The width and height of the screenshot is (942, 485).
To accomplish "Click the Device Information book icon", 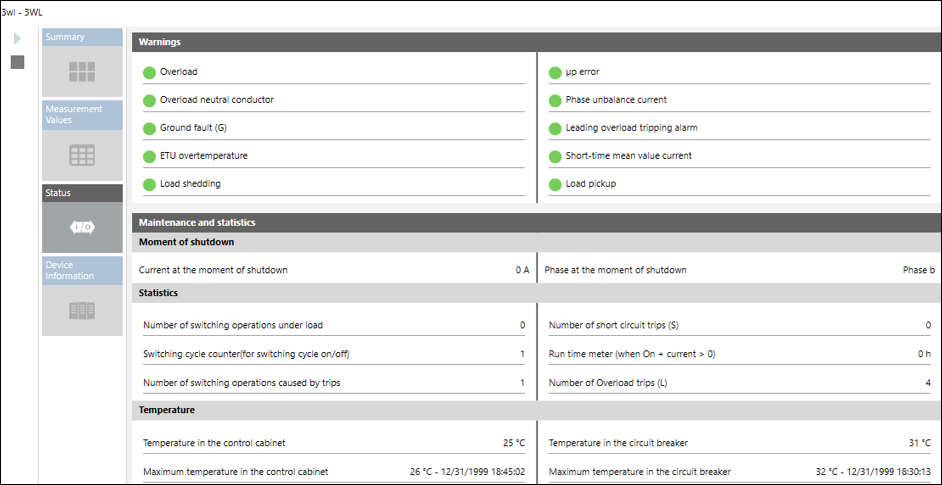I will coord(82,310).
